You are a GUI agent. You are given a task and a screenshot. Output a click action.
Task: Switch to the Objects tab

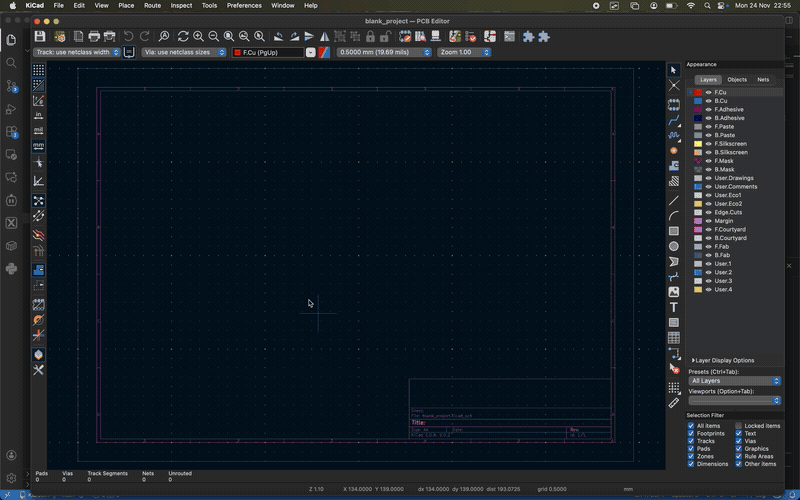click(736, 79)
